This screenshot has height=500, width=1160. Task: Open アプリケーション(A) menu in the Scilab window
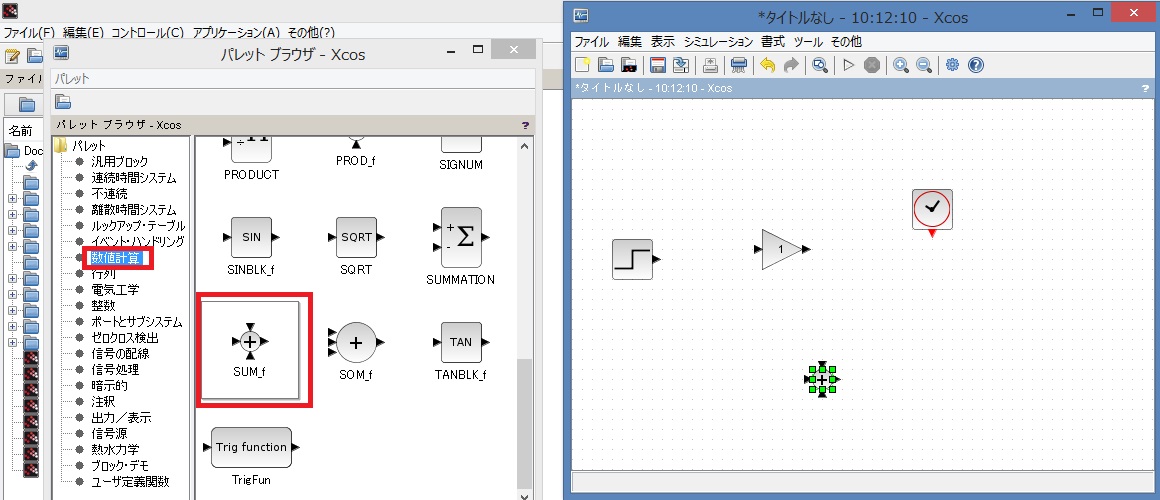(x=236, y=33)
